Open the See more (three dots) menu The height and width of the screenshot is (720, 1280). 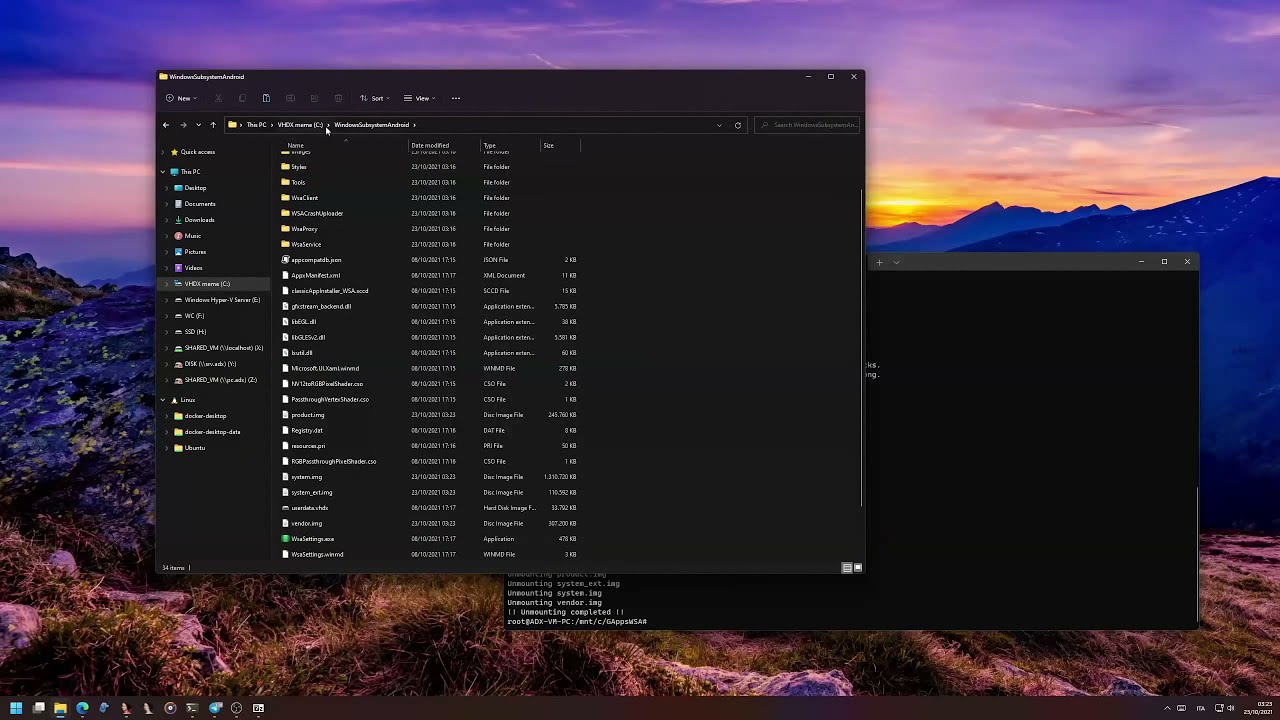click(456, 98)
